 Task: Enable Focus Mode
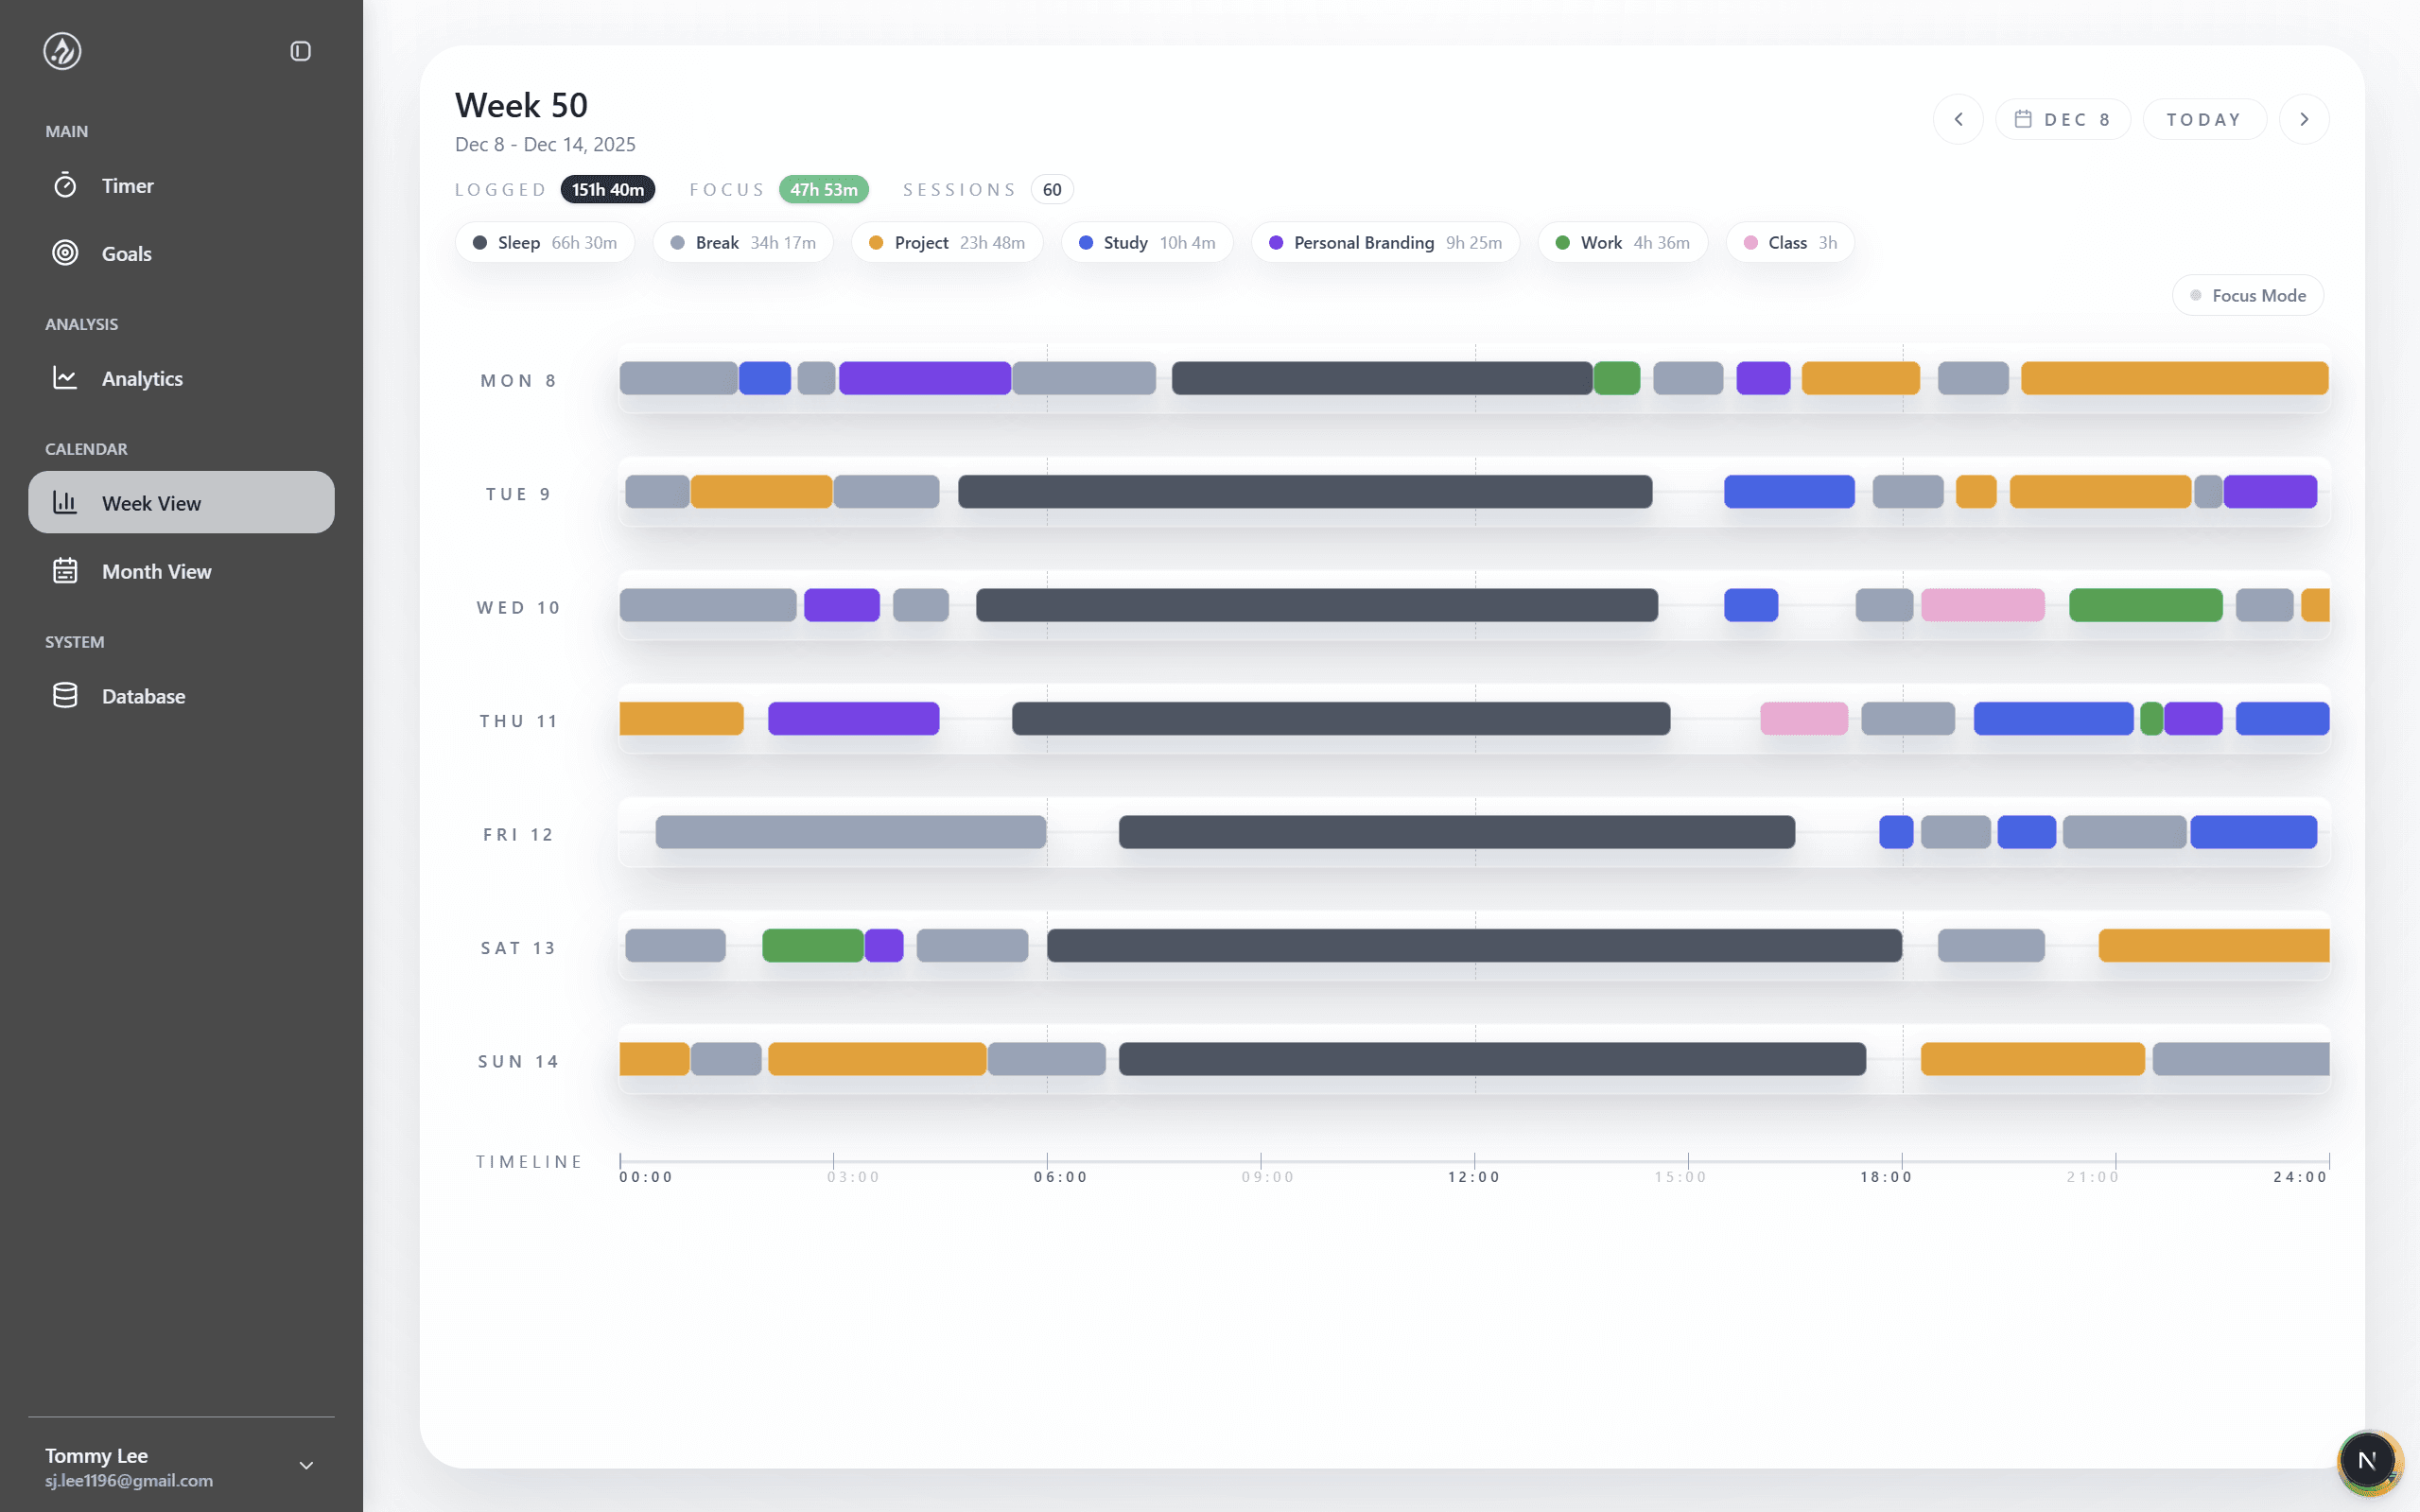pyautogui.click(x=2246, y=294)
